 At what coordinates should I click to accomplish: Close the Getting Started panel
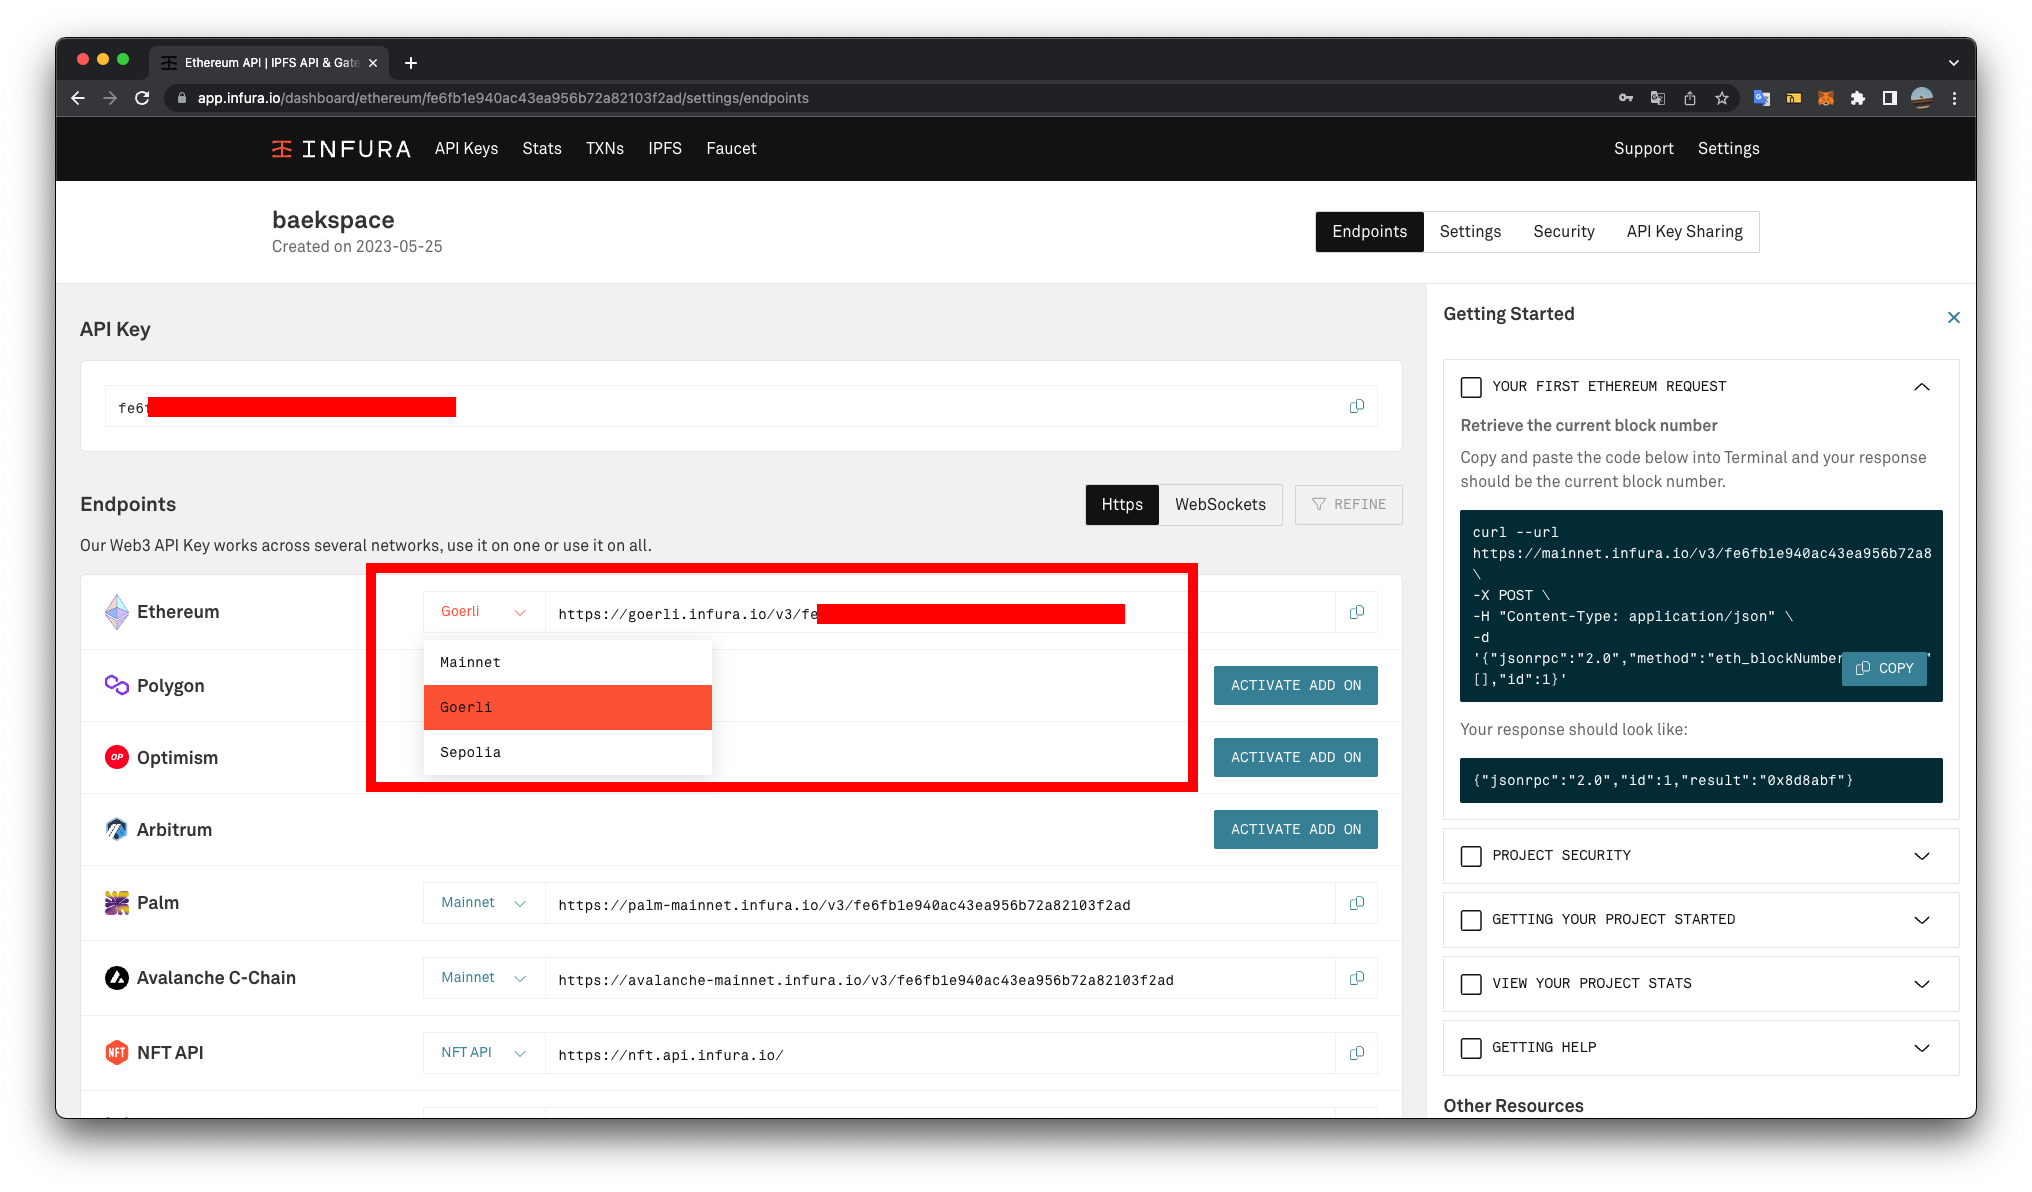(x=1953, y=318)
